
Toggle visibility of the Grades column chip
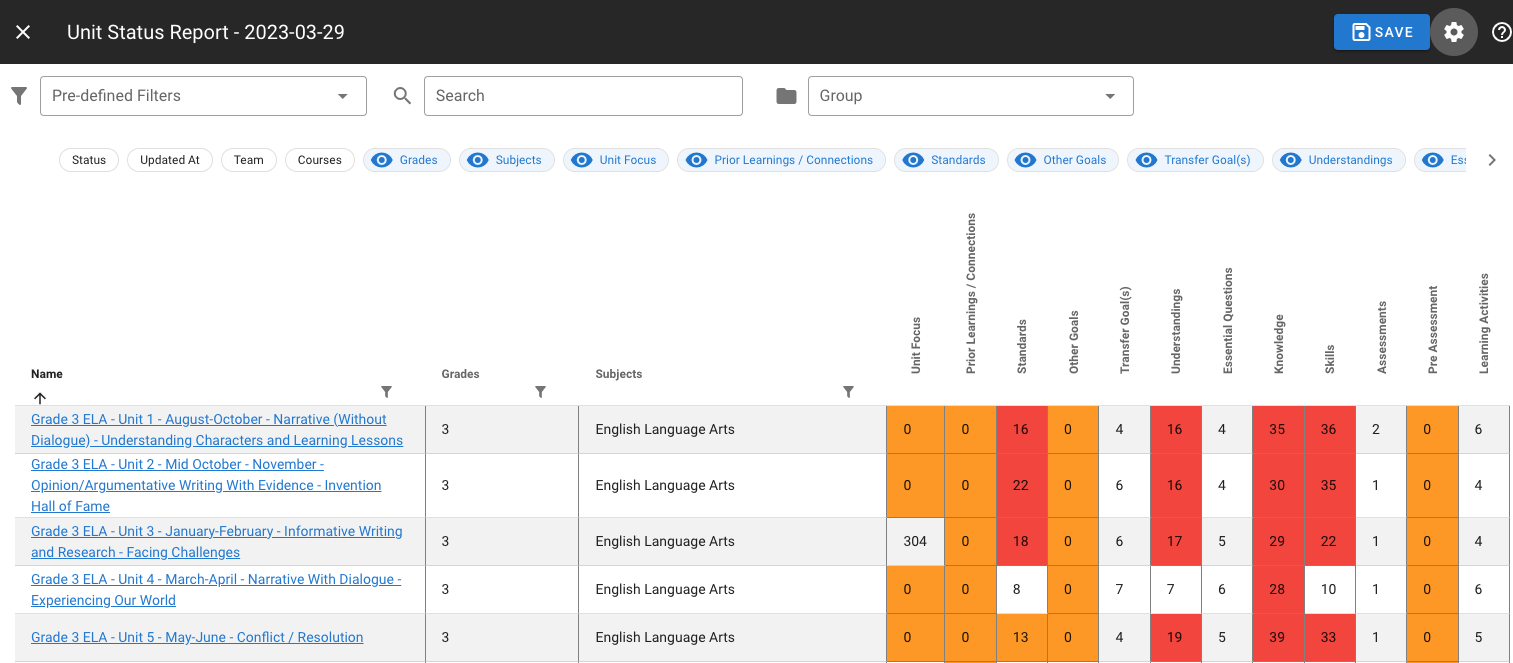click(407, 160)
